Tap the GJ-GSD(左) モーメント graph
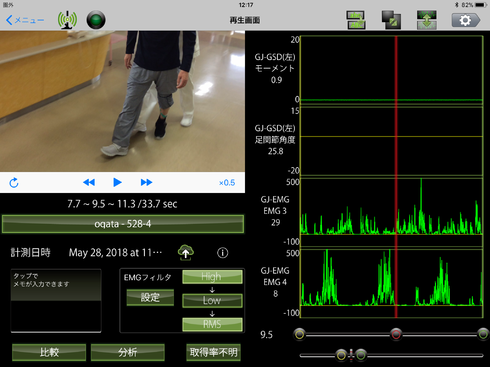This screenshot has height=367, width=490. pyautogui.click(x=392, y=70)
